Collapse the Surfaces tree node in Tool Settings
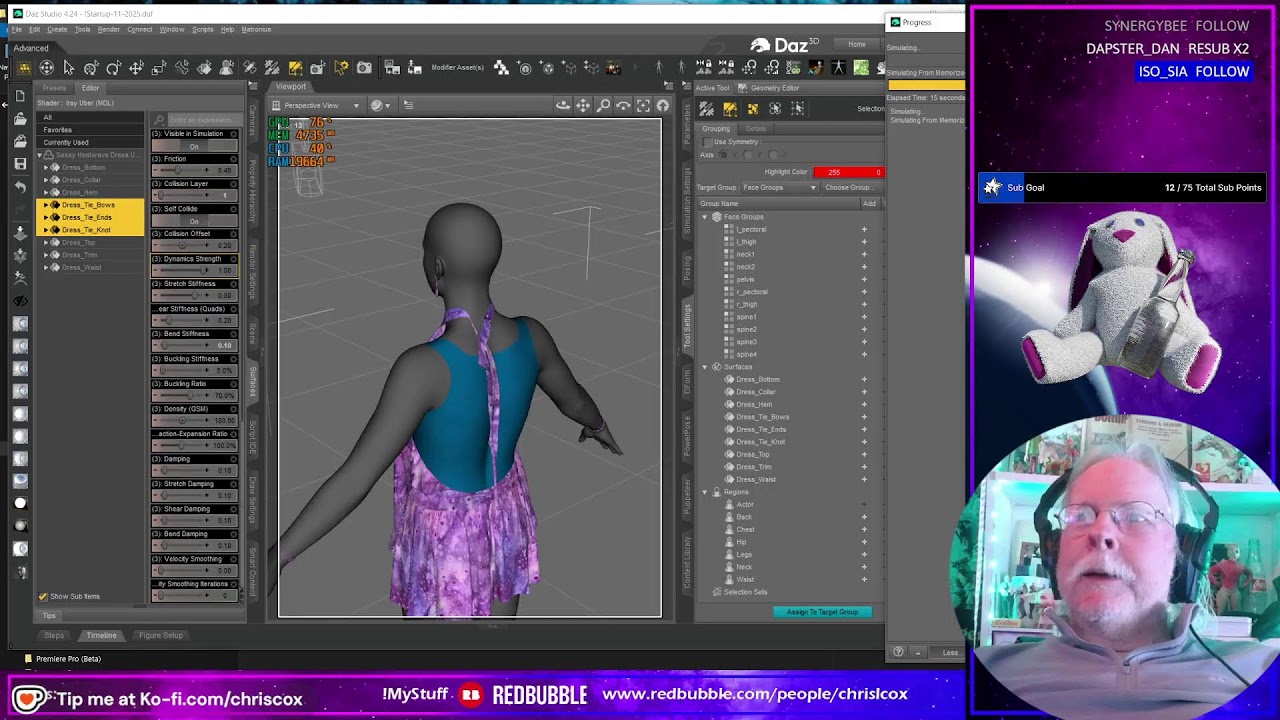 click(704, 367)
